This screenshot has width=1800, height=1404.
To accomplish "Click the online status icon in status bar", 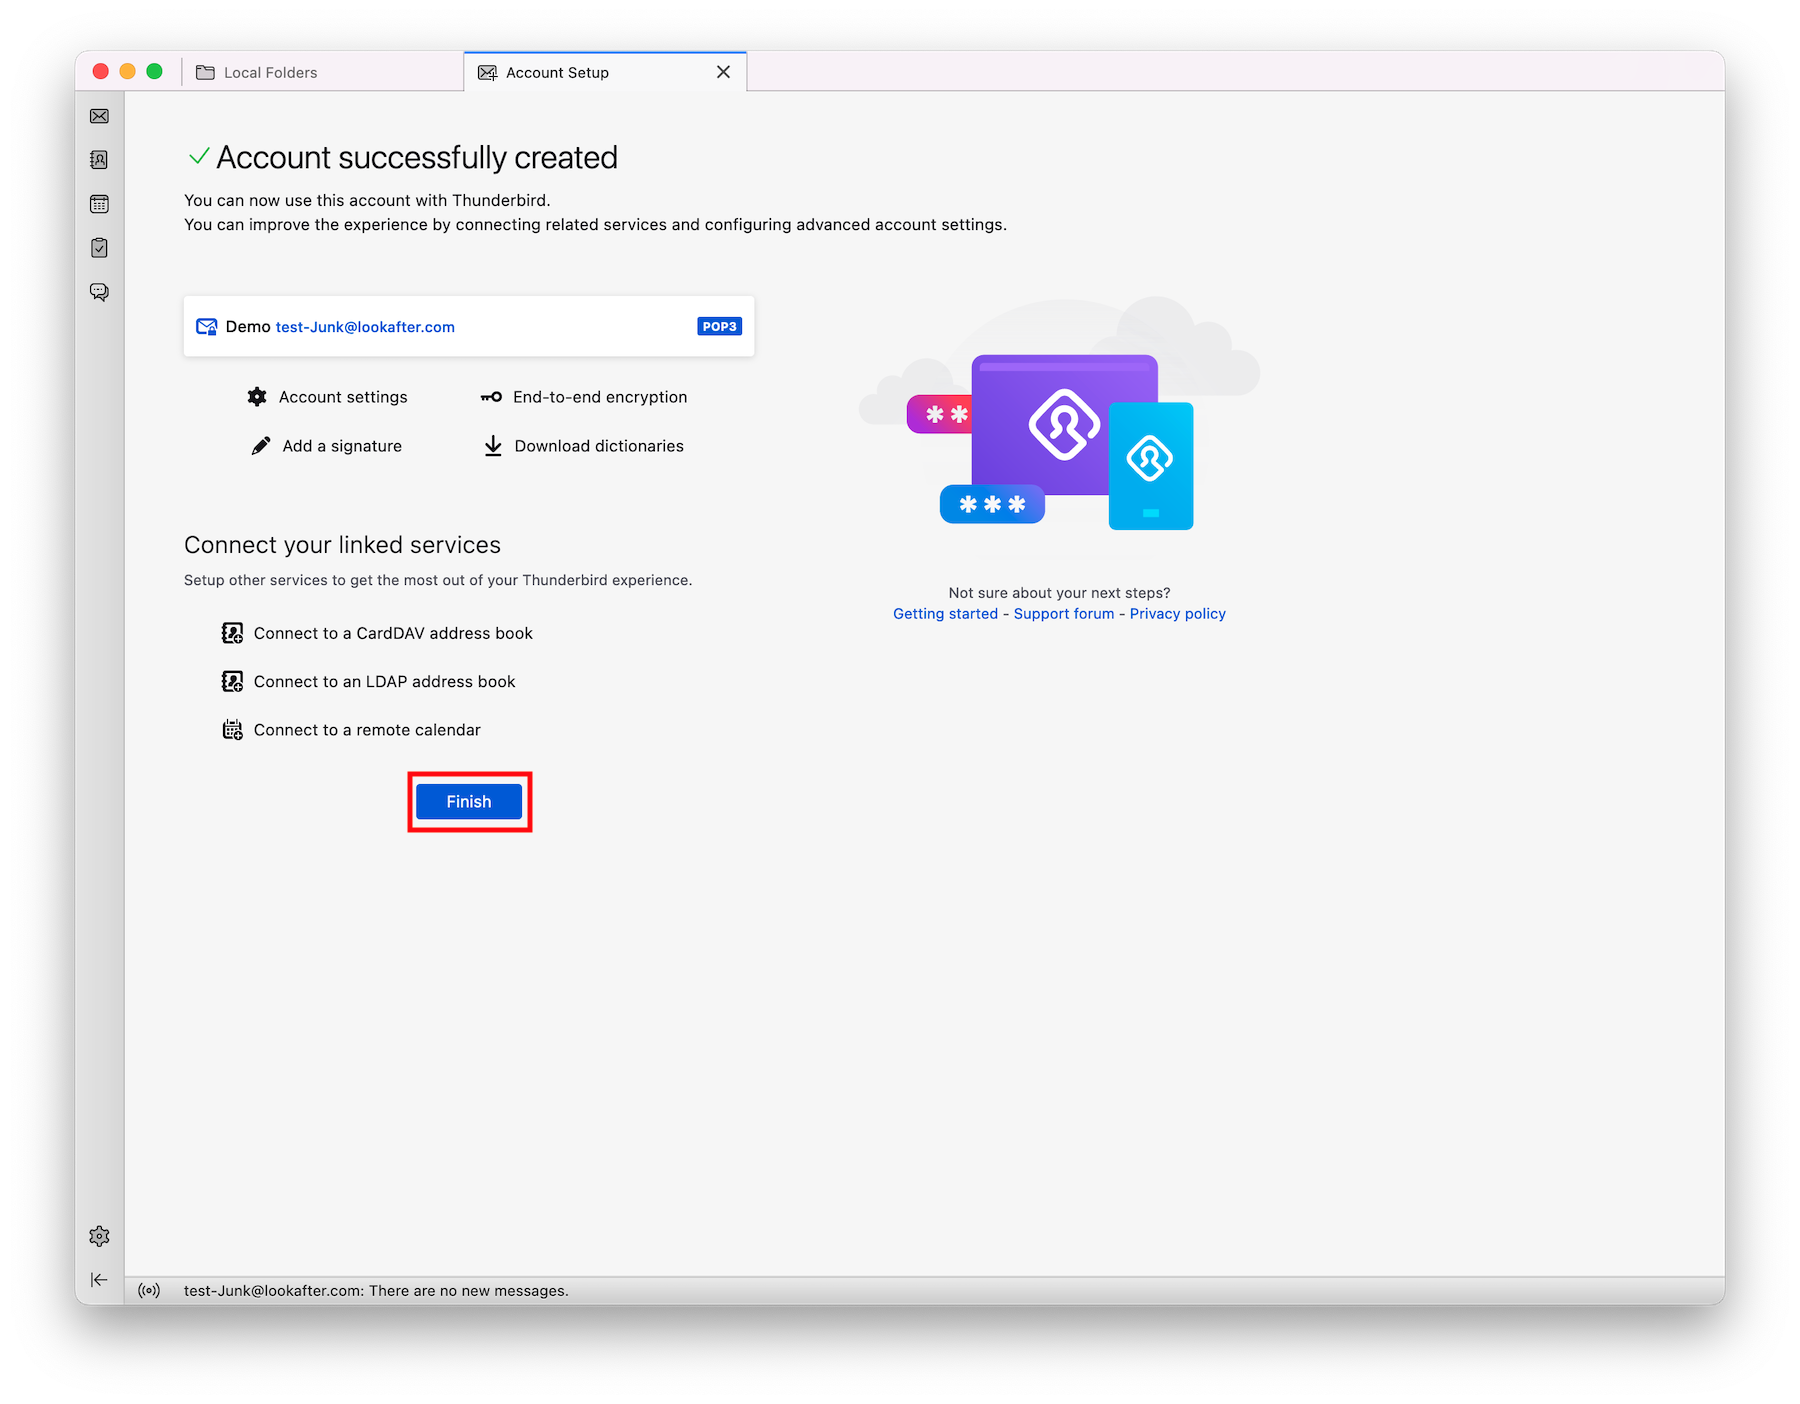I will 149,1291.
